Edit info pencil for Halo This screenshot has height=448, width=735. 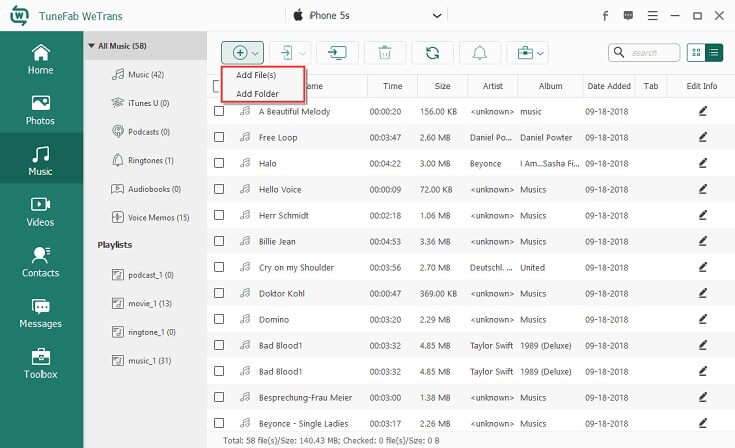coord(702,163)
